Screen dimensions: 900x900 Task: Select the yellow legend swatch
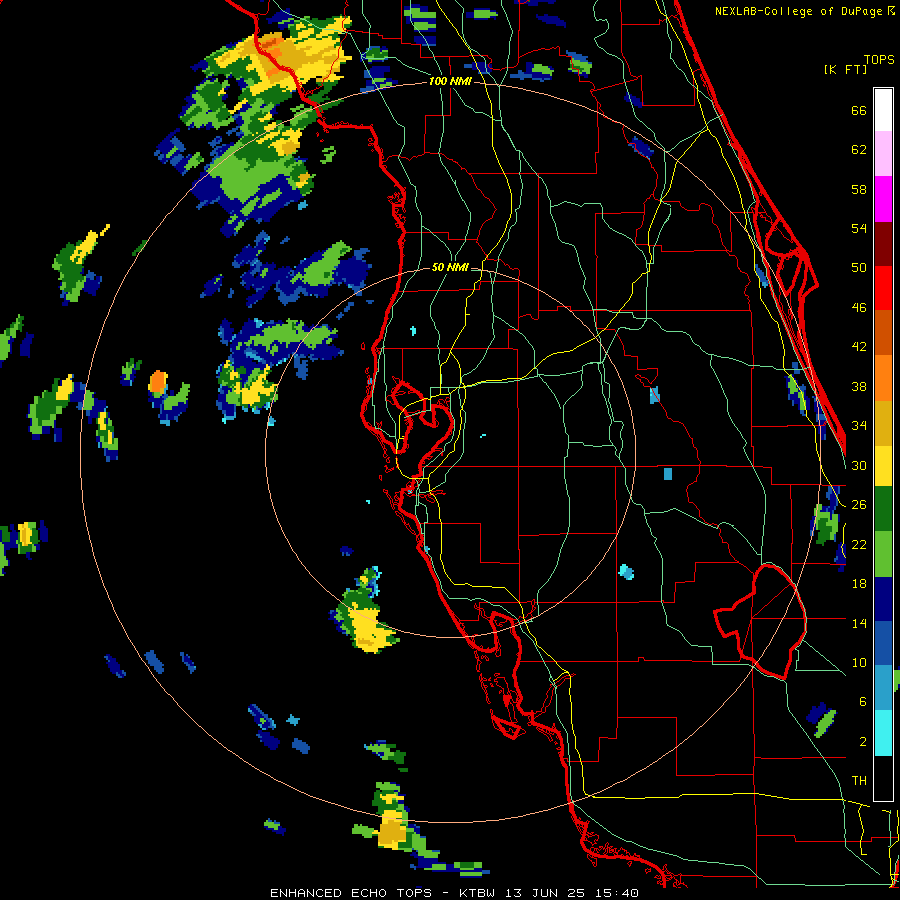tap(883, 466)
